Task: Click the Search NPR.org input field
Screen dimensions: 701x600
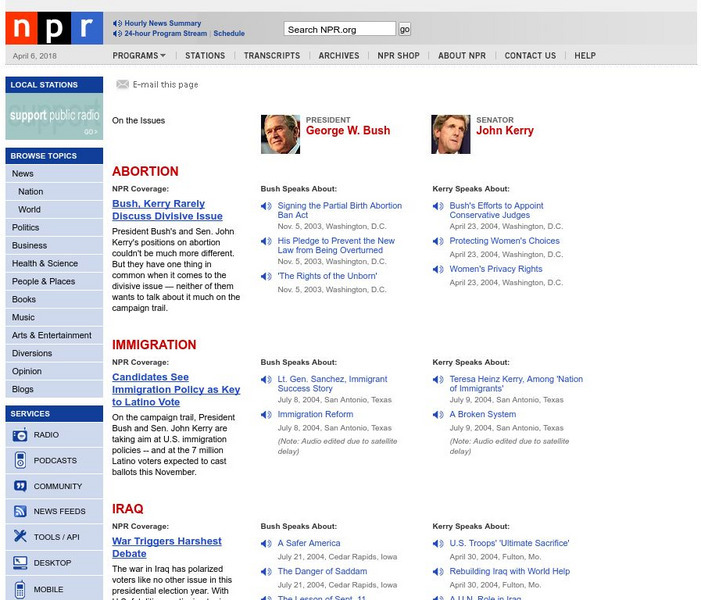Action: point(340,29)
